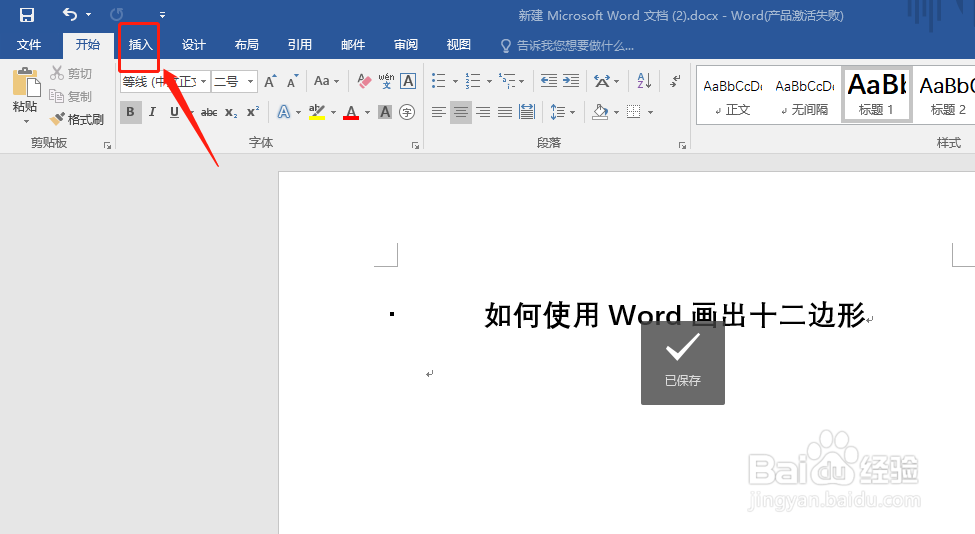Open the 文件 menu
Screen dimensions: 975x534
point(29,45)
